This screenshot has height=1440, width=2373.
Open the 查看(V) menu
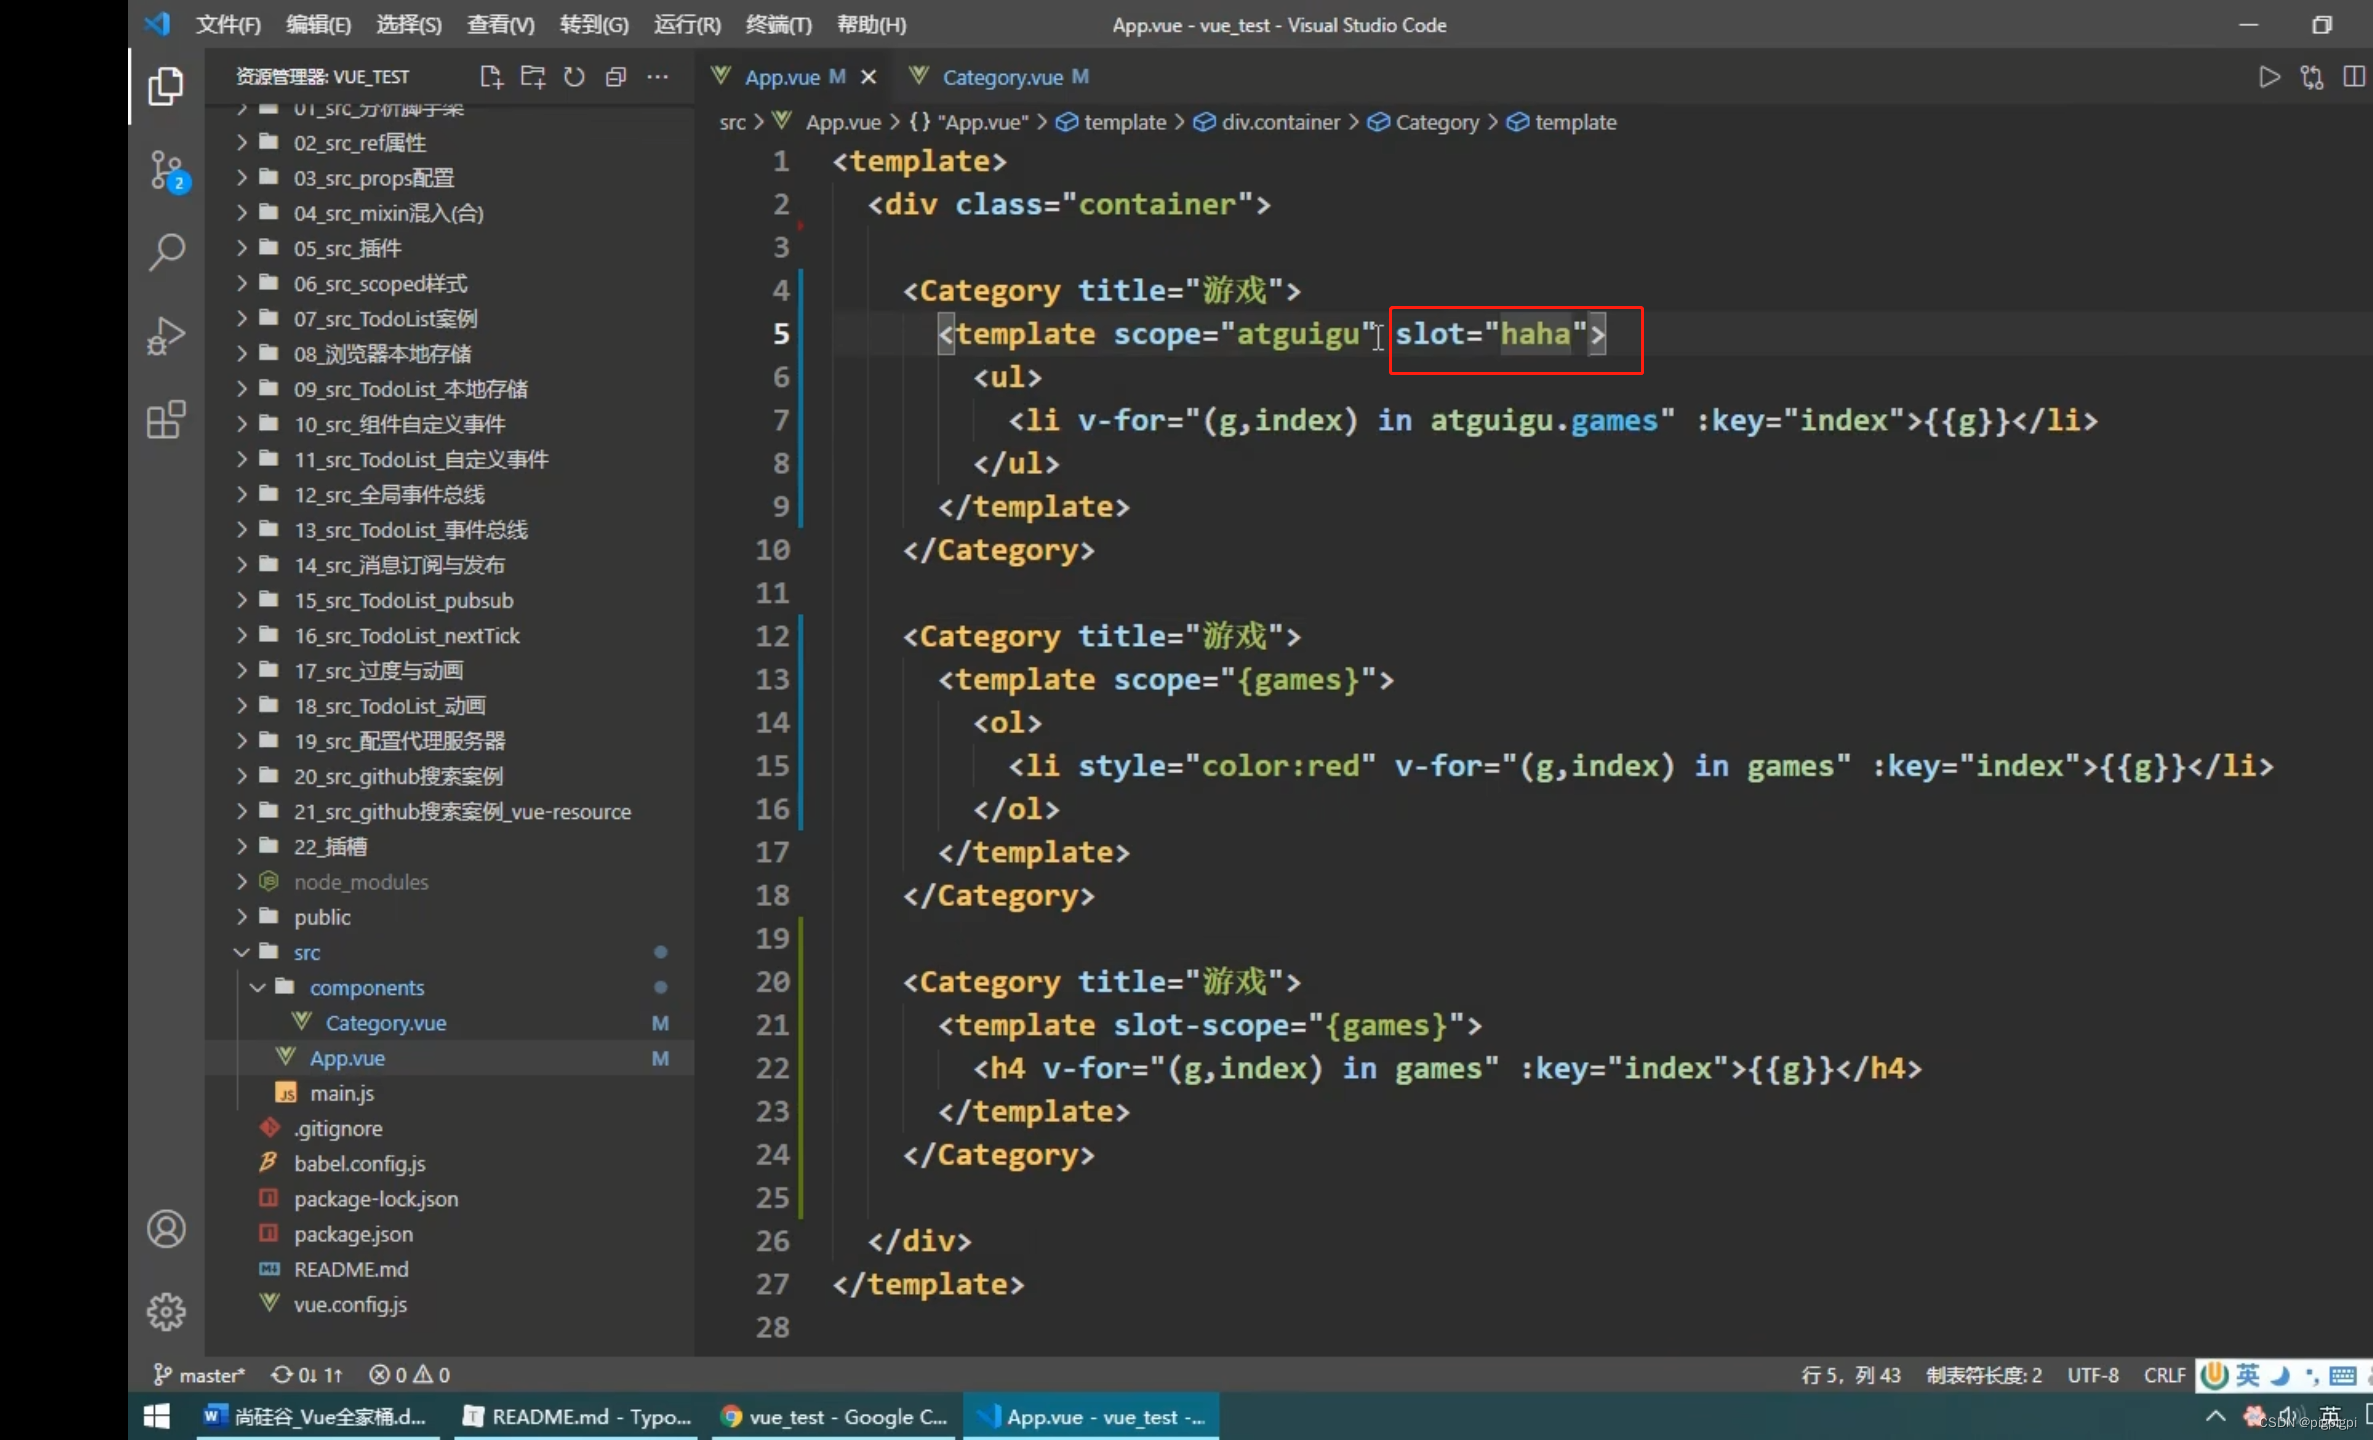coord(500,24)
